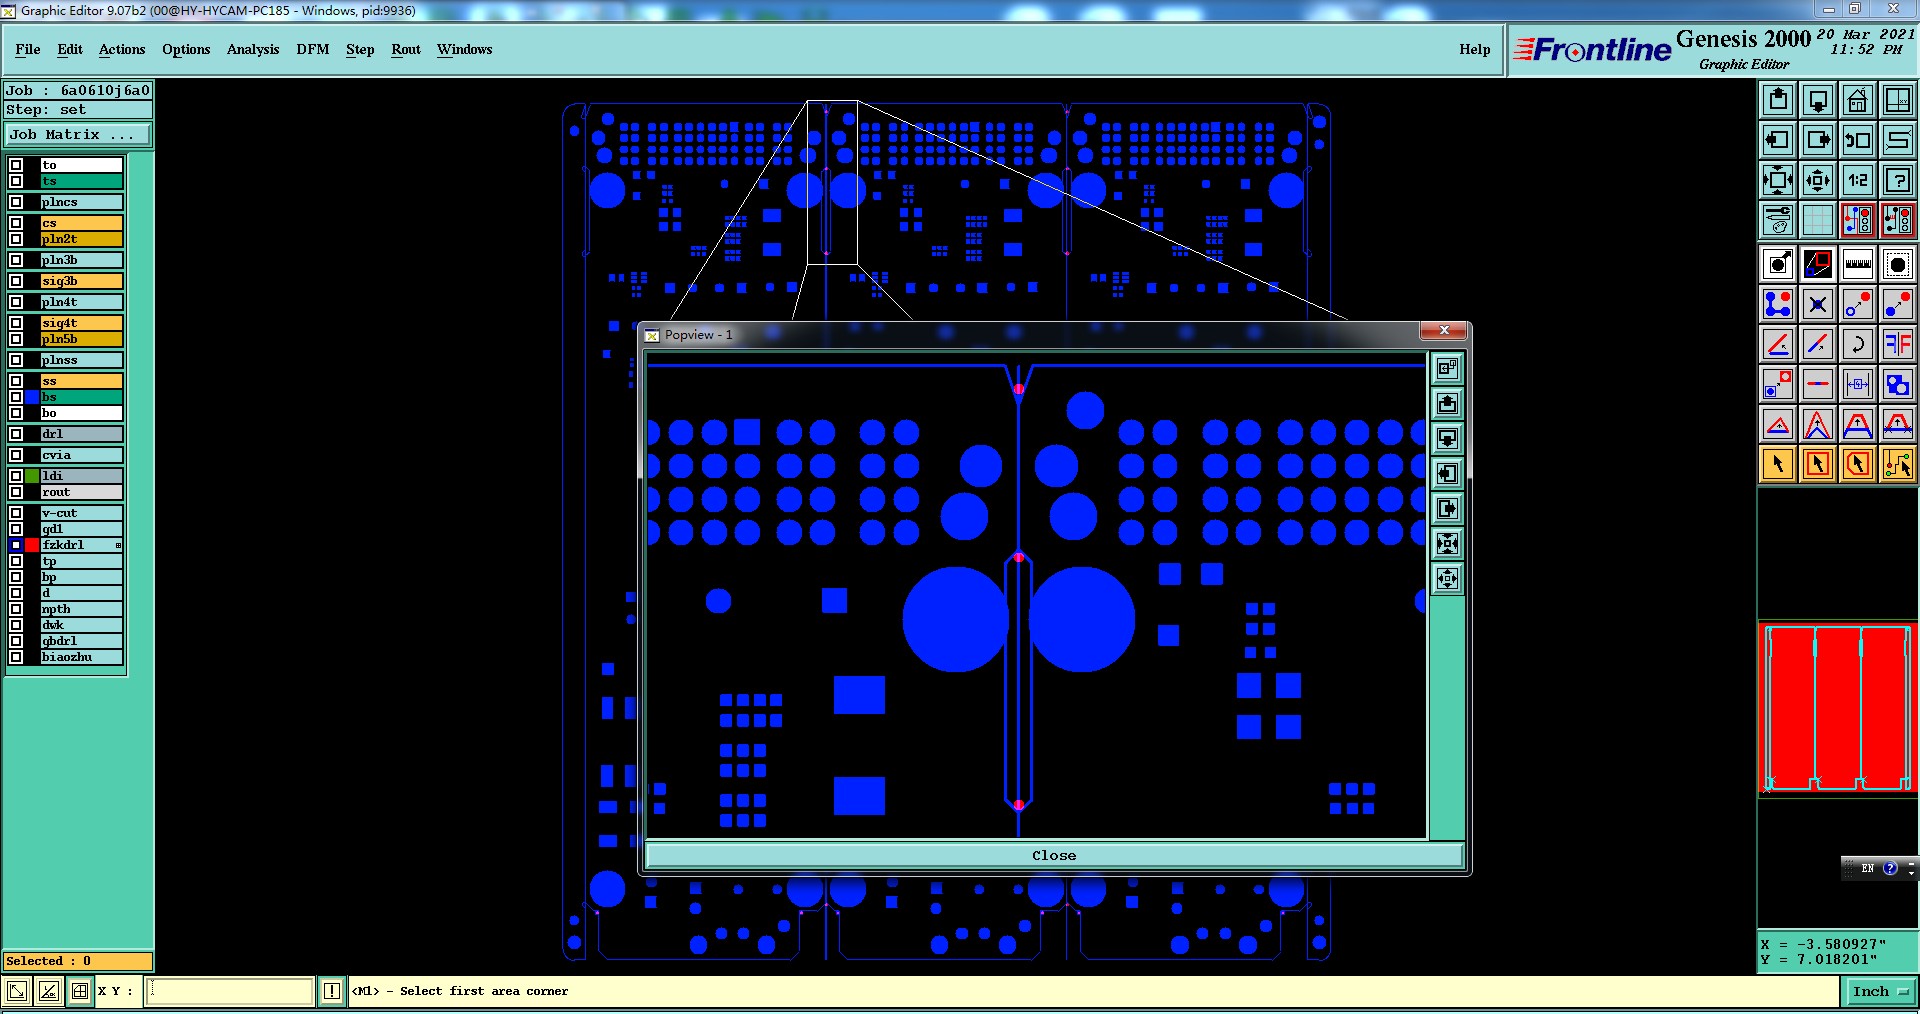Image resolution: width=1920 pixels, height=1014 pixels.
Task: Click the Popview Close button
Action: 1054,855
